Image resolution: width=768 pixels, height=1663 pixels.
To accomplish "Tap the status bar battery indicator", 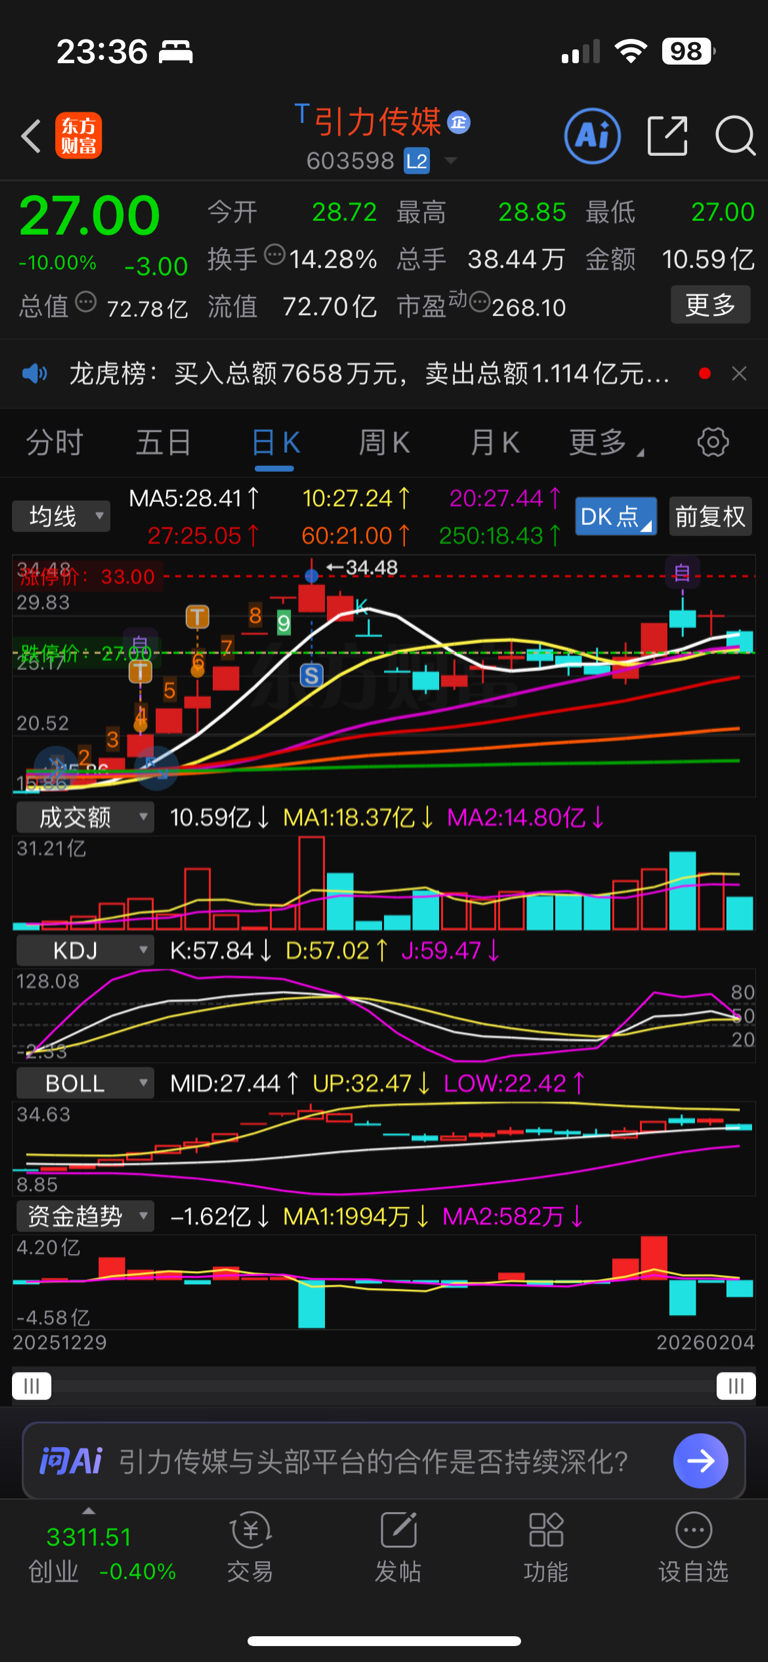I will tap(688, 51).
